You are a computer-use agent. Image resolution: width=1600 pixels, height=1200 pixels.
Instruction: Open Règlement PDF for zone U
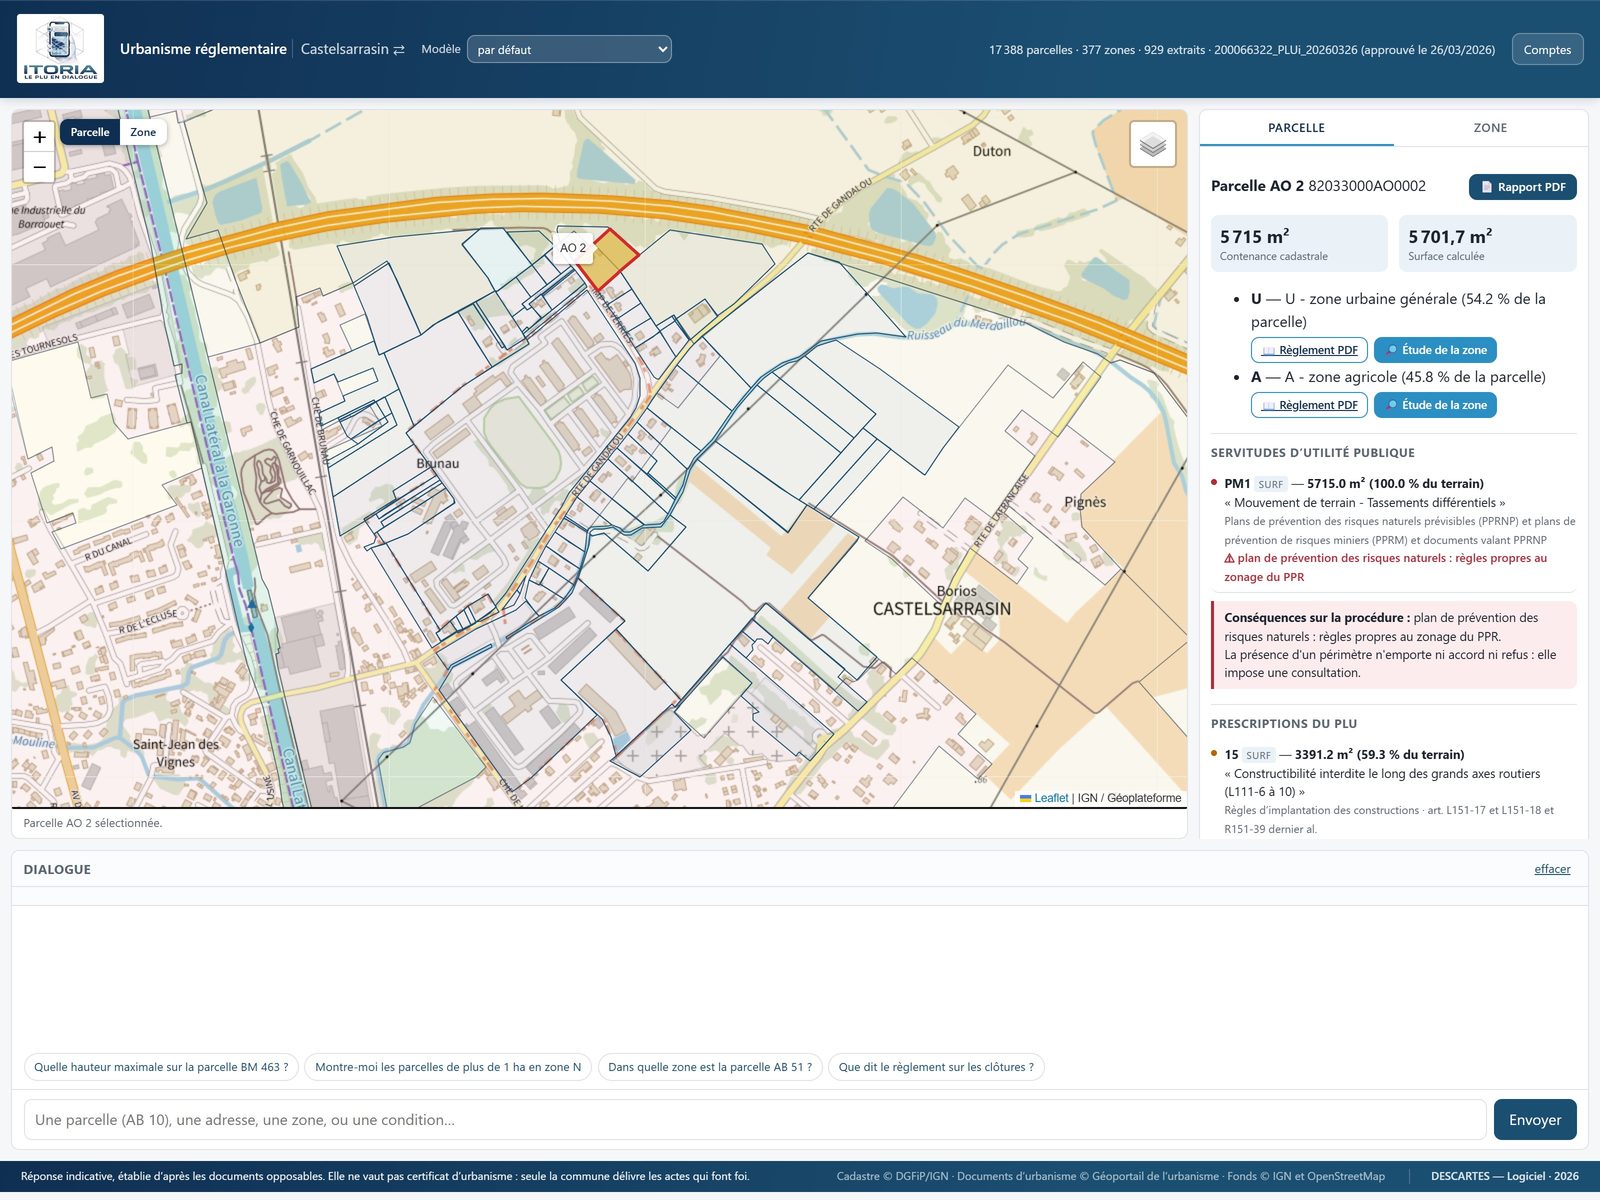[x=1309, y=350]
